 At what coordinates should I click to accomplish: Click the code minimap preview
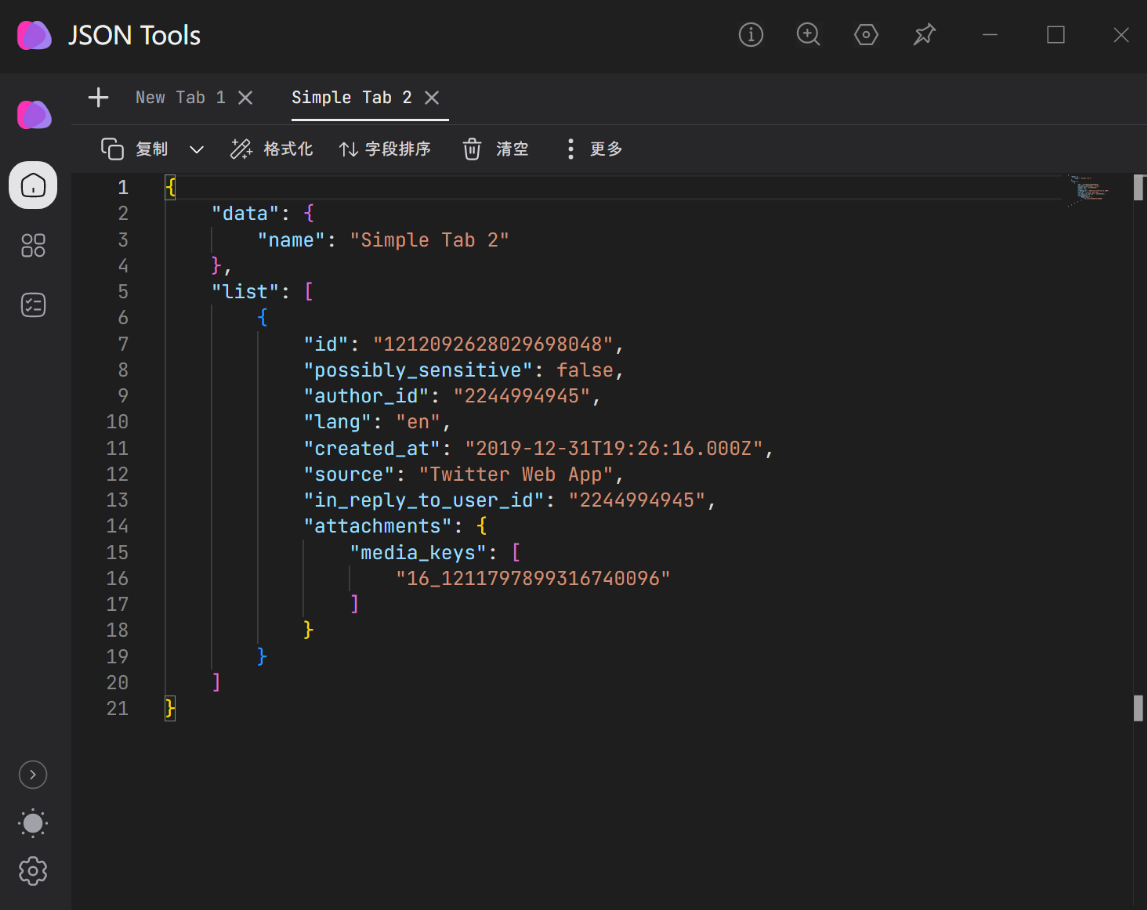(x=1090, y=189)
